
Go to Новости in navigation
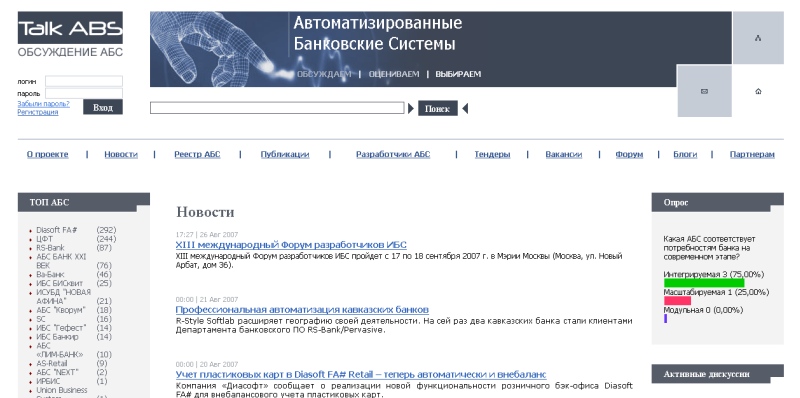coord(121,155)
